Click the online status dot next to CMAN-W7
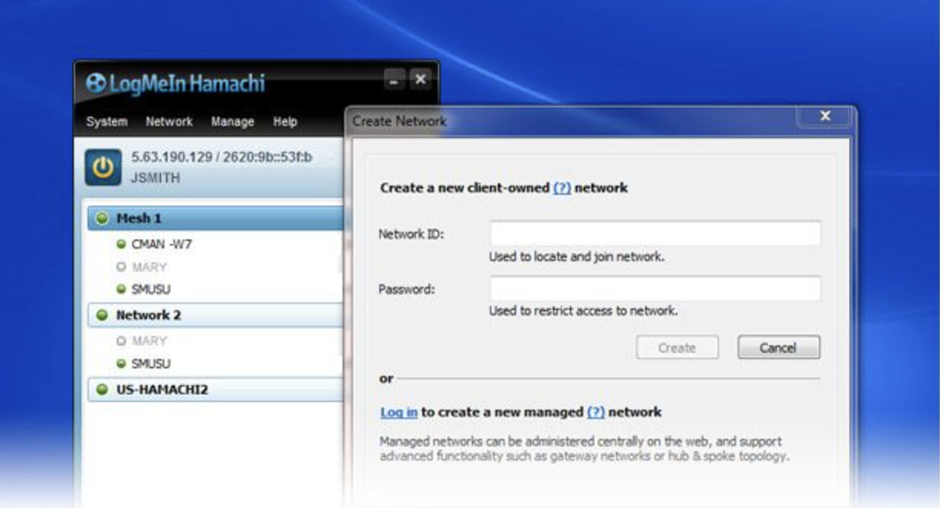 [x=121, y=244]
